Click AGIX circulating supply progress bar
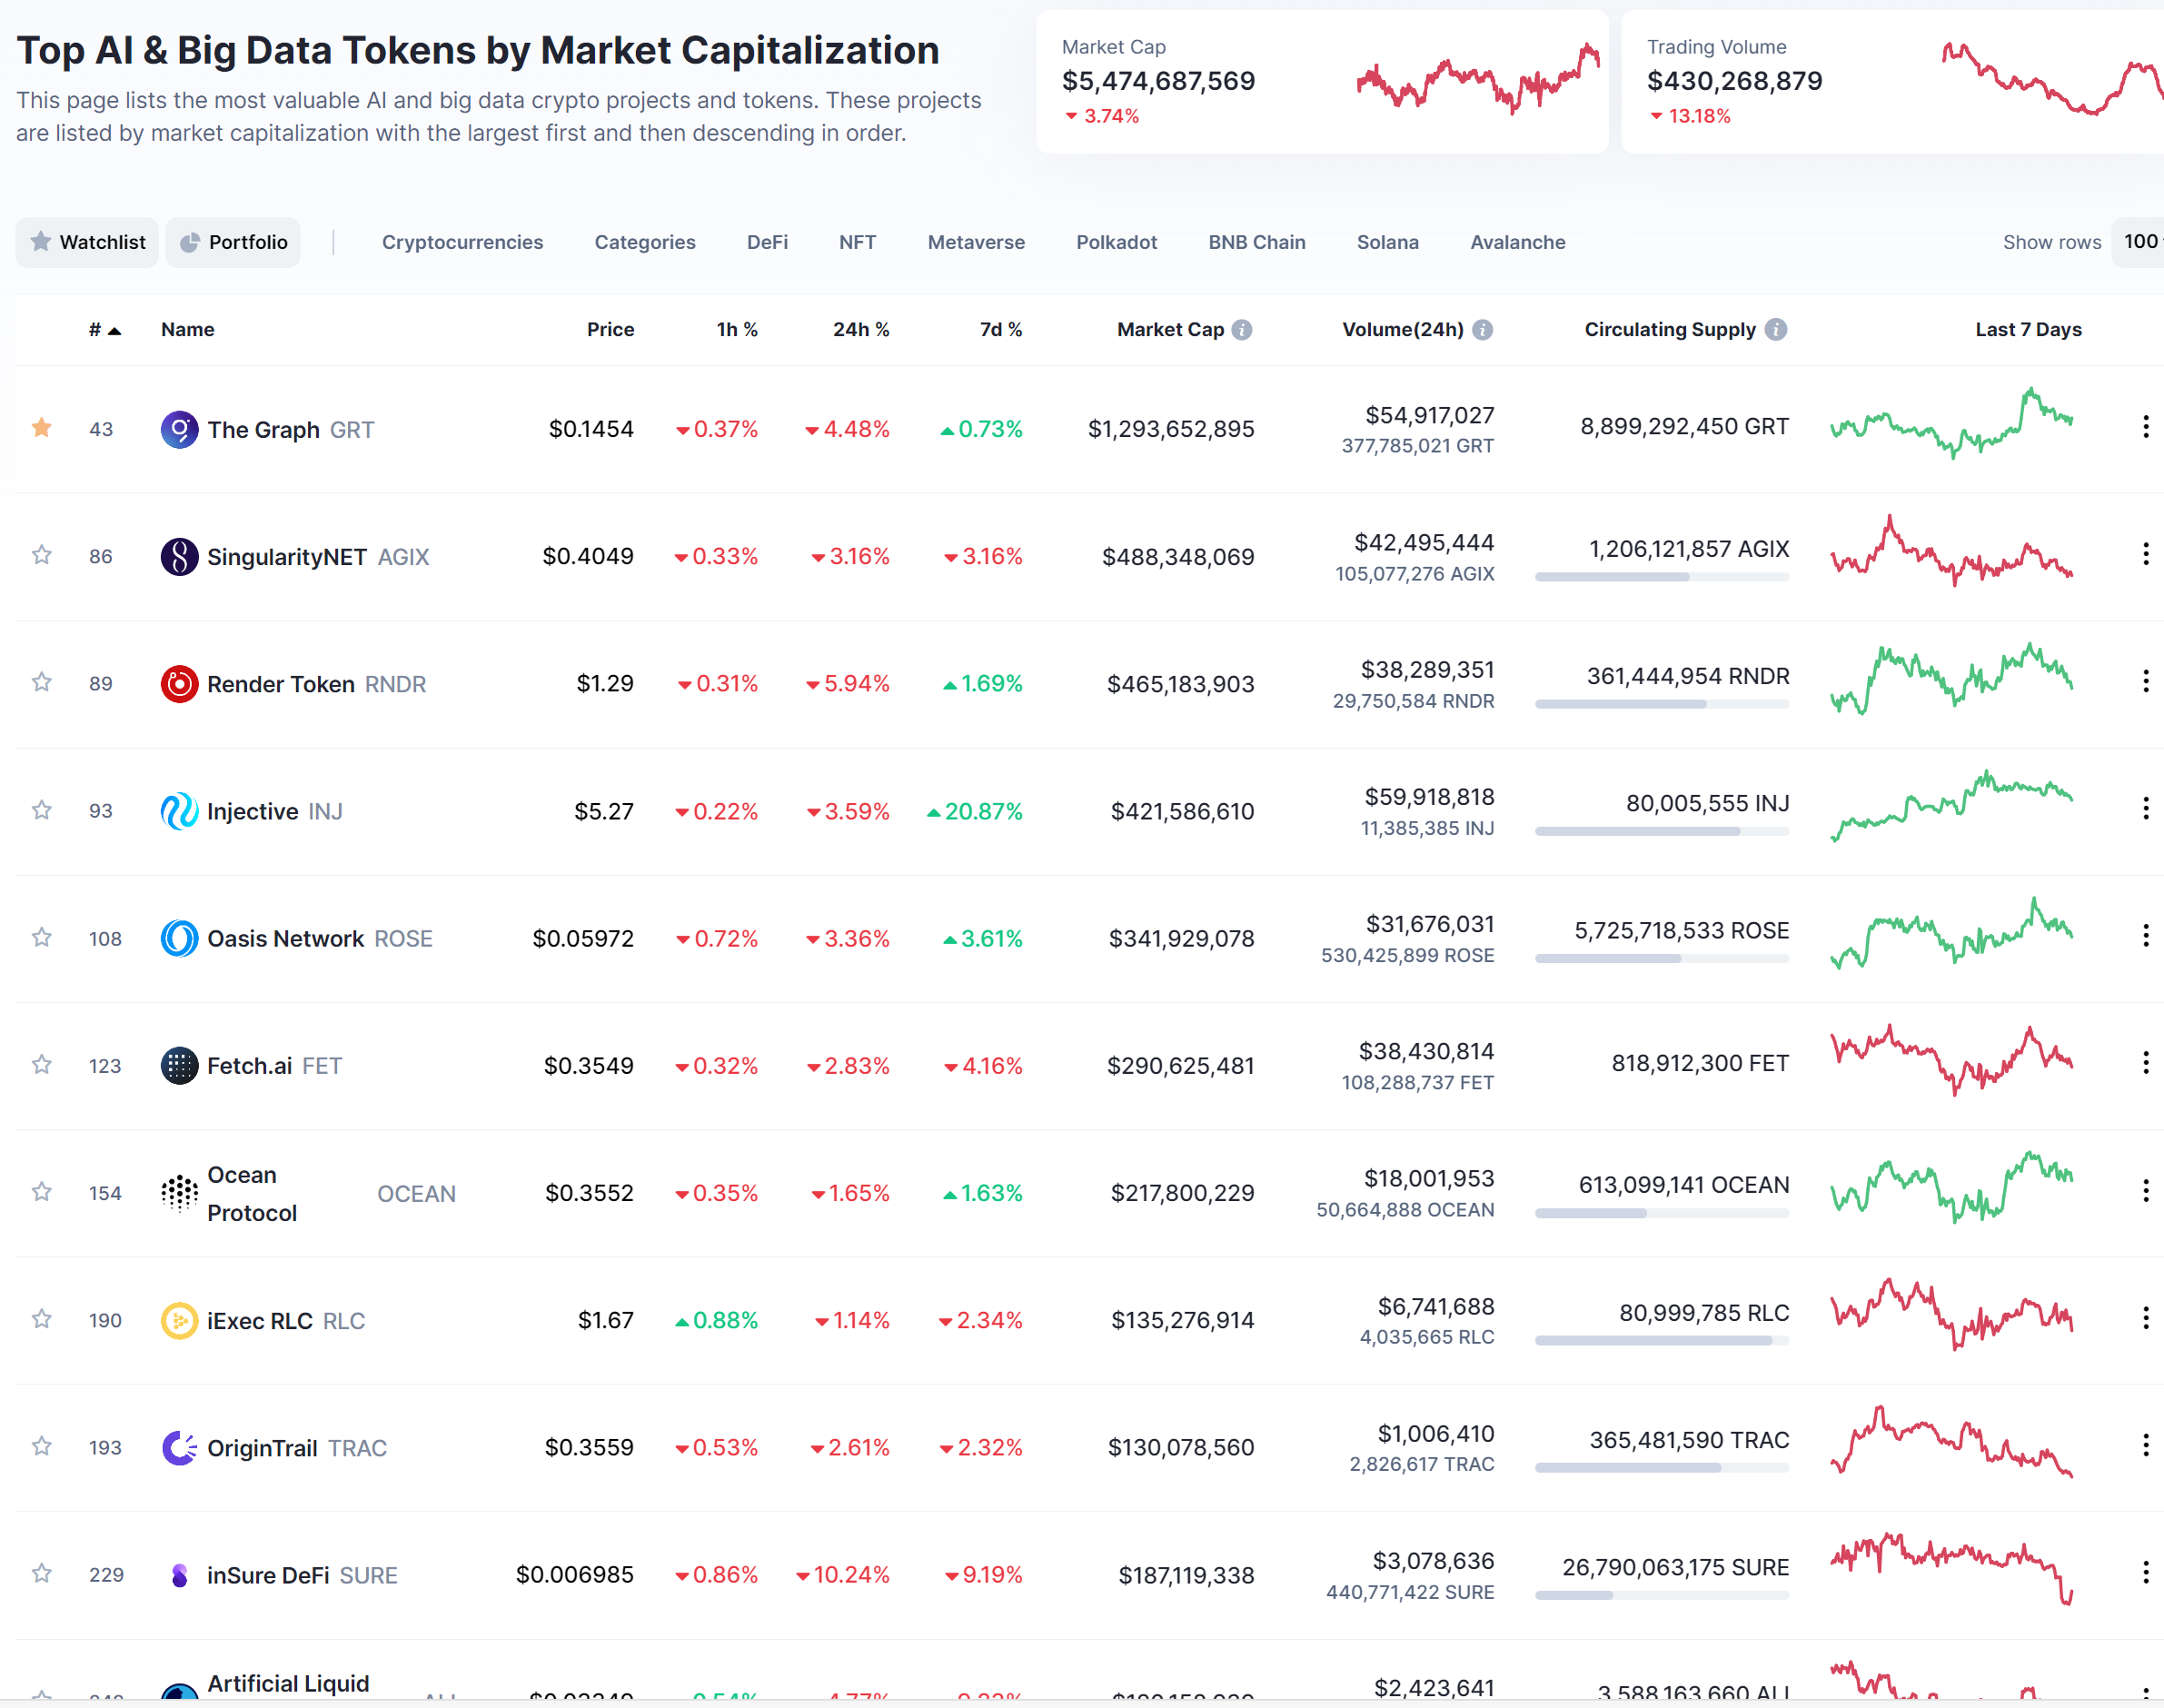Viewport: 2164px width, 1708px height. [x=1661, y=577]
